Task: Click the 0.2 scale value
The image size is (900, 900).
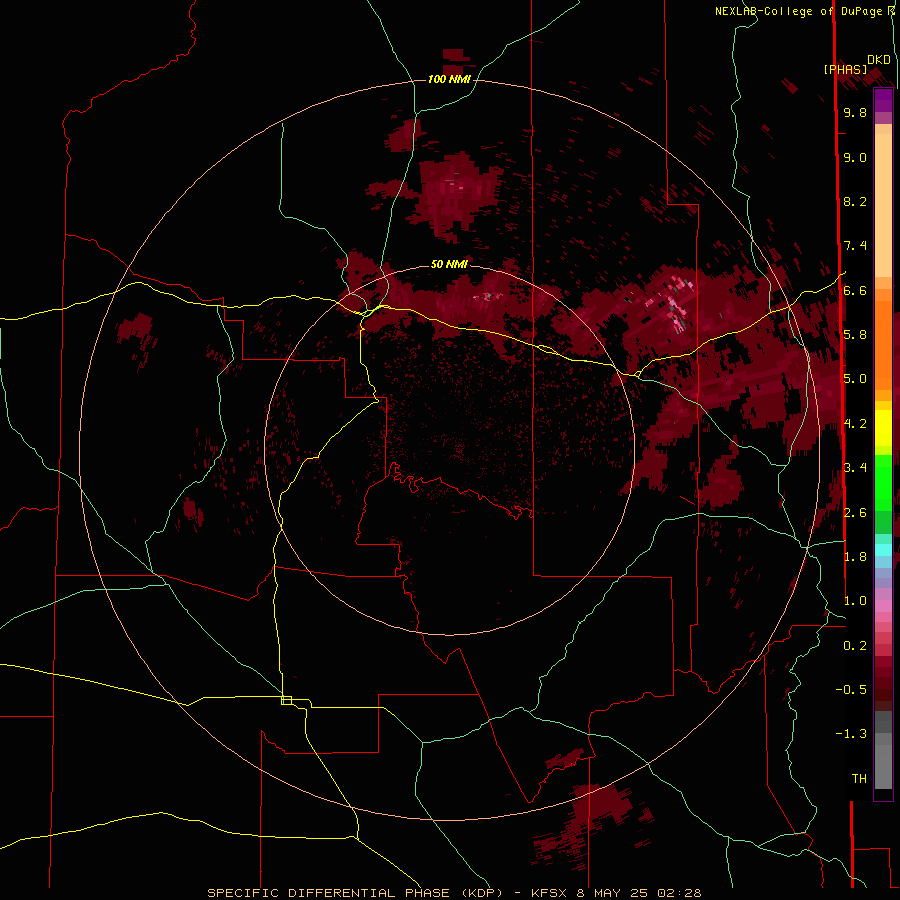Action: coord(855,646)
